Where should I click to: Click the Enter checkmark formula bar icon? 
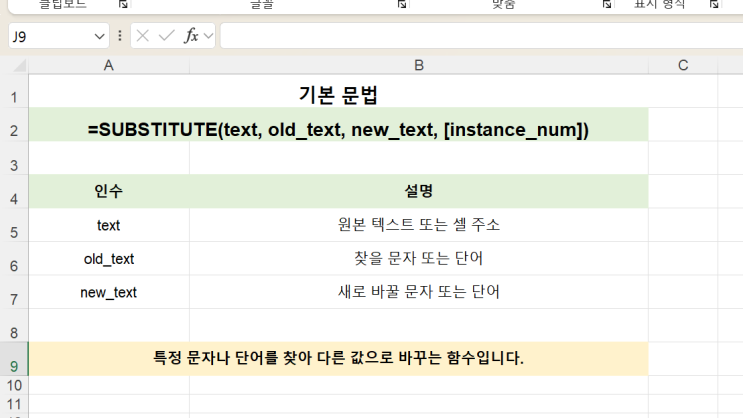[x=166, y=36]
